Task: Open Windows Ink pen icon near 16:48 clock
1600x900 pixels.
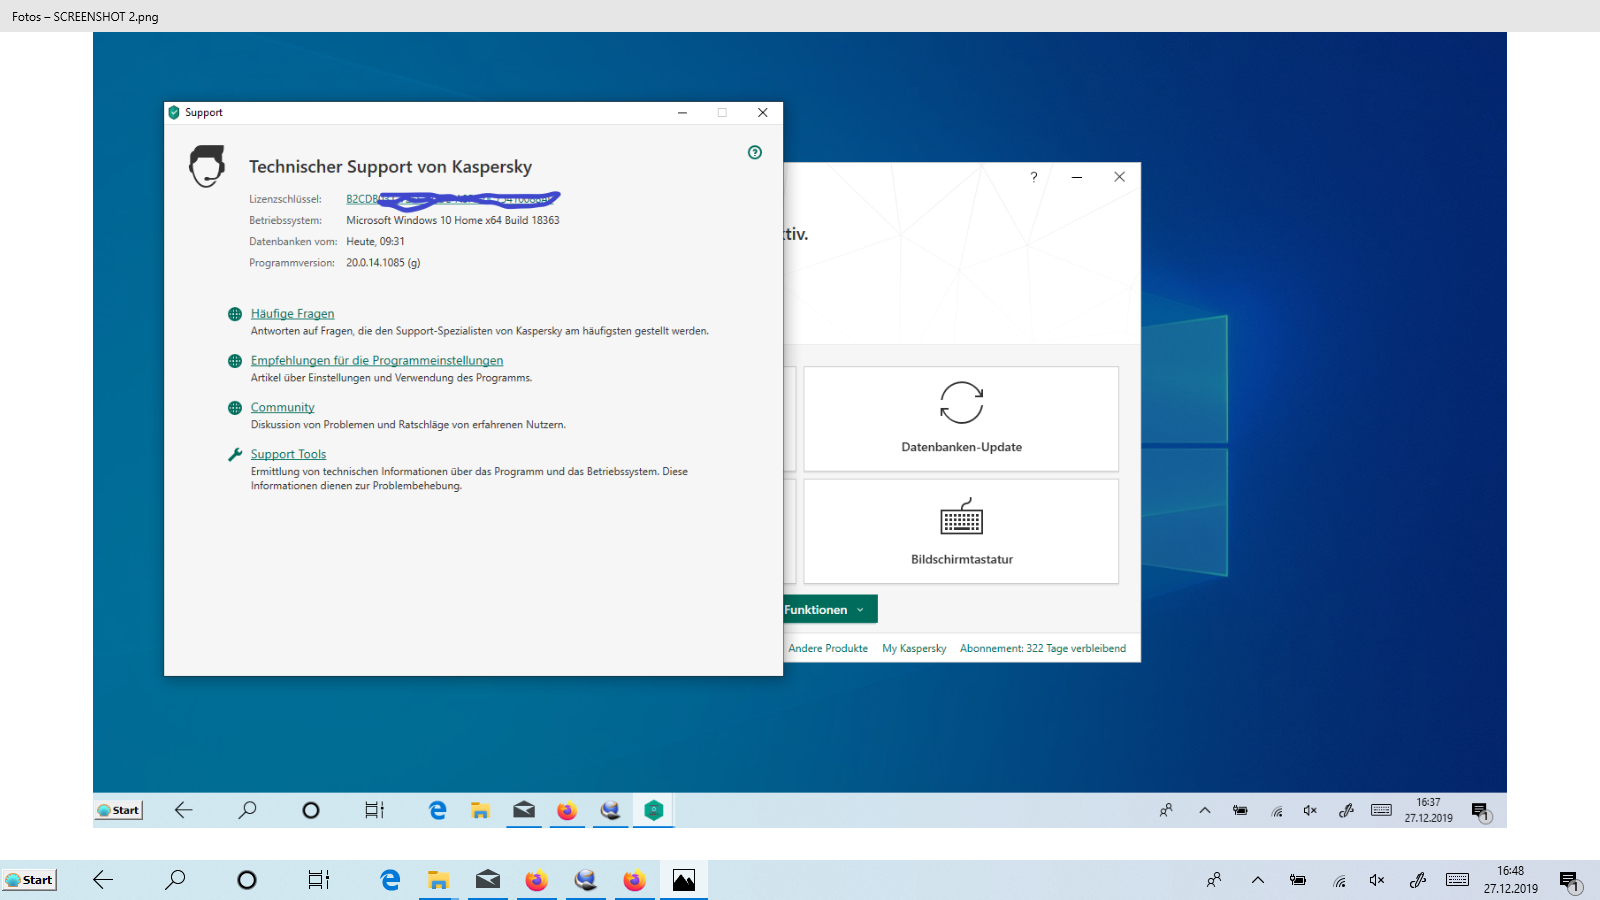Action: [1417, 880]
